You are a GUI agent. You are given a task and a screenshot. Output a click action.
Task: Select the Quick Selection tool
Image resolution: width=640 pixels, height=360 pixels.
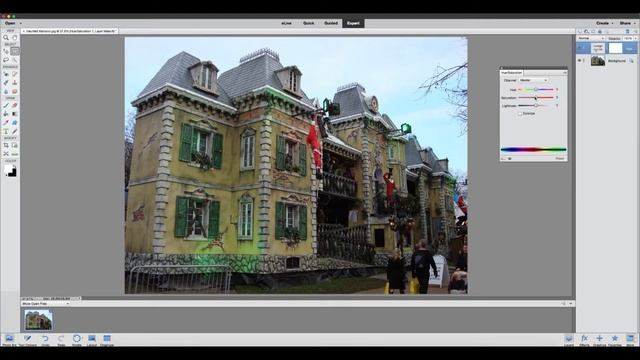click(15, 60)
